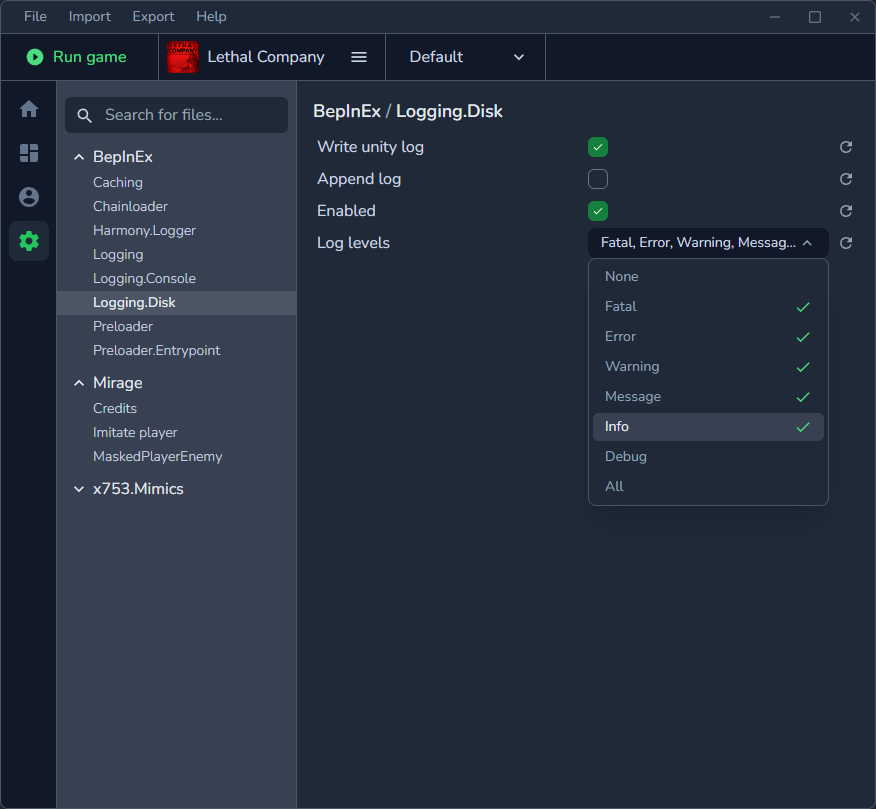Reset the Write unity log setting
This screenshot has height=809, width=876.
pos(846,147)
